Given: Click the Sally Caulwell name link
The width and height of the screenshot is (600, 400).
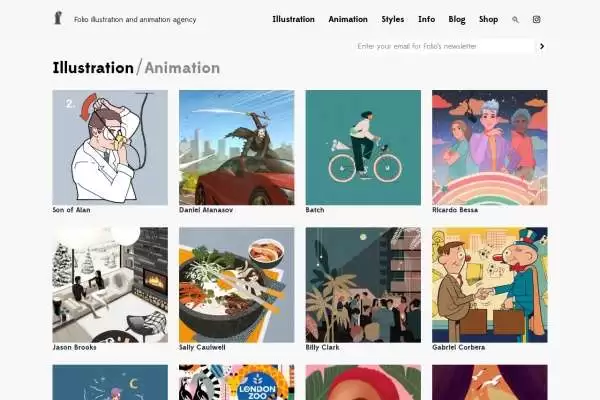Looking at the screenshot, I should pyautogui.click(x=202, y=347).
